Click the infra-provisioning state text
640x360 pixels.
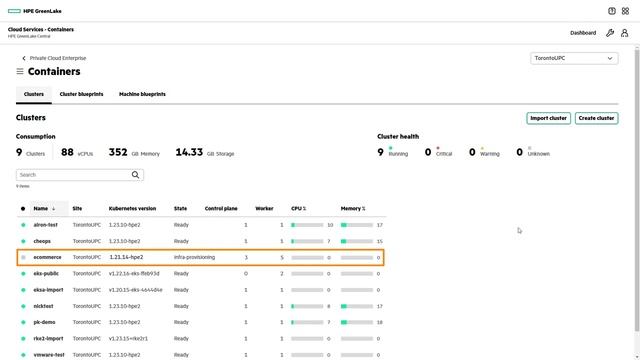point(194,258)
